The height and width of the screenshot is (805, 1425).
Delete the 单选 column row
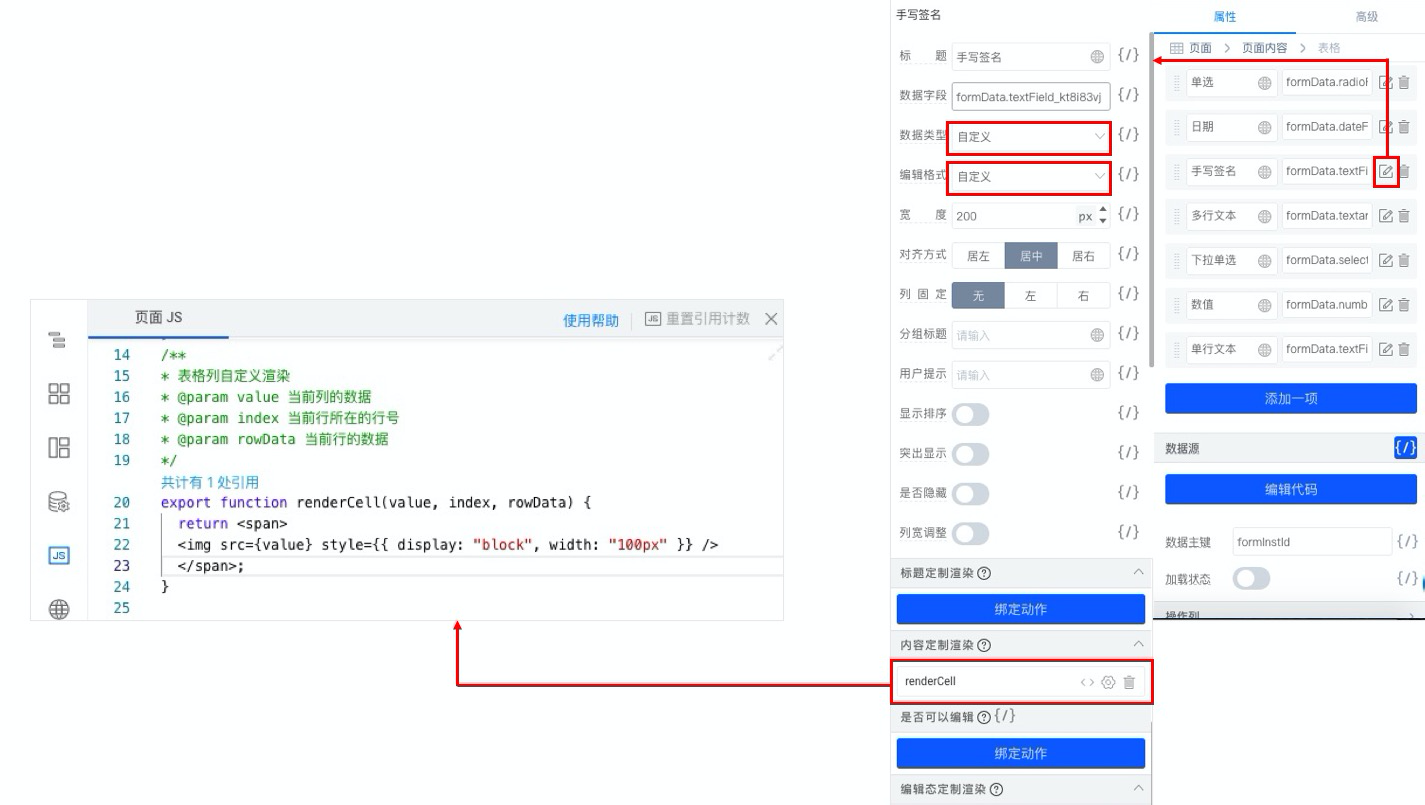click(x=1404, y=83)
